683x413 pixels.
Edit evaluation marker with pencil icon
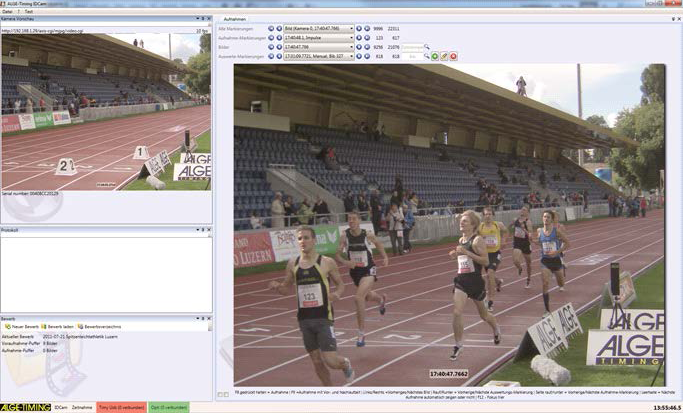[x=444, y=56]
